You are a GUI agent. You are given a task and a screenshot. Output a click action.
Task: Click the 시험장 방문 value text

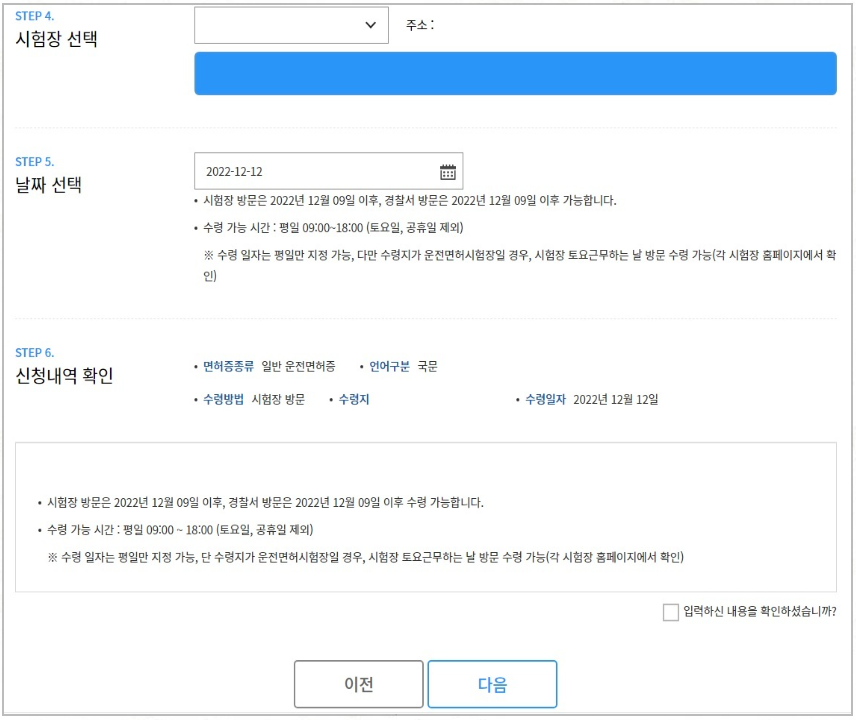[x=278, y=400]
